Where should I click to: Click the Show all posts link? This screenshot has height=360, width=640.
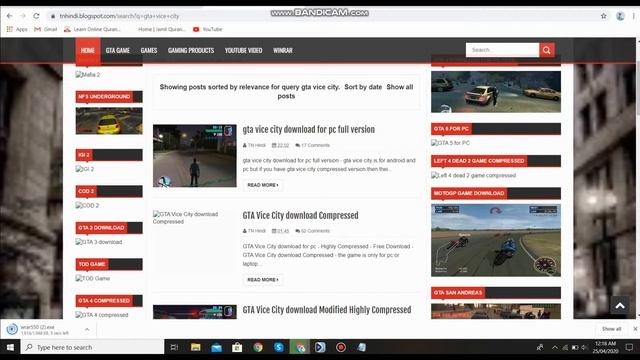[345, 91]
